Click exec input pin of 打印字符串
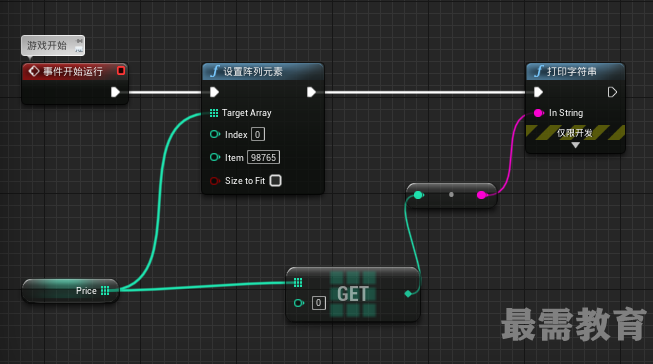The width and height of the screenshot is (653, 364). click(x=538, y=92)
